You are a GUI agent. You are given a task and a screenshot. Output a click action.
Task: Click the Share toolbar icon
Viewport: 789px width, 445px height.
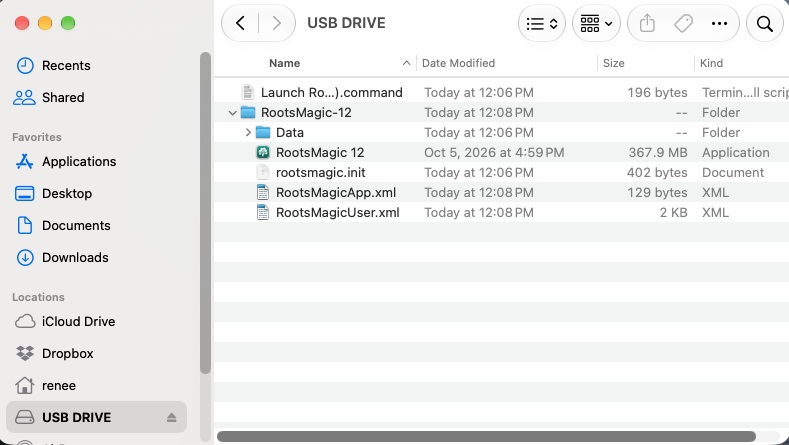coord(647,24)
